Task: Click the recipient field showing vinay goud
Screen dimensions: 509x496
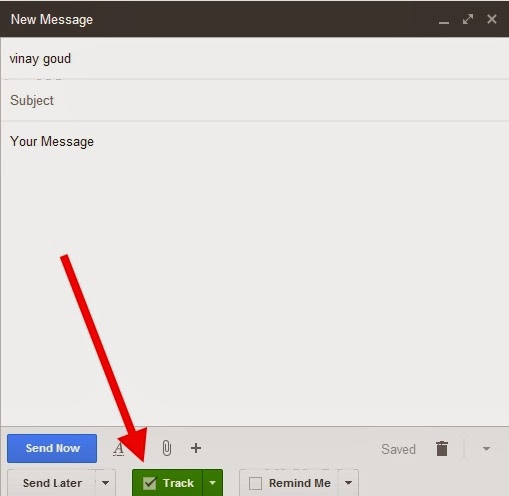Action: coord(255,59)
